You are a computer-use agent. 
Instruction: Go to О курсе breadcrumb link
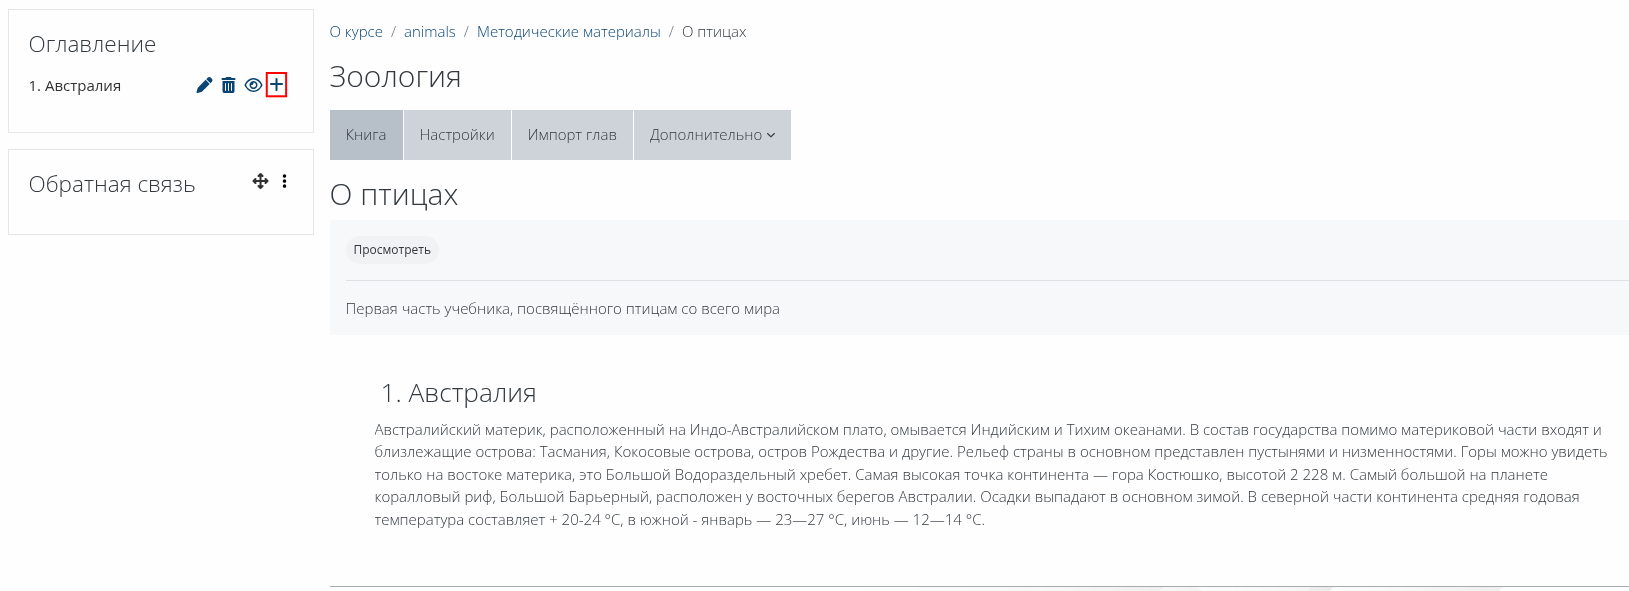point(356,32)
